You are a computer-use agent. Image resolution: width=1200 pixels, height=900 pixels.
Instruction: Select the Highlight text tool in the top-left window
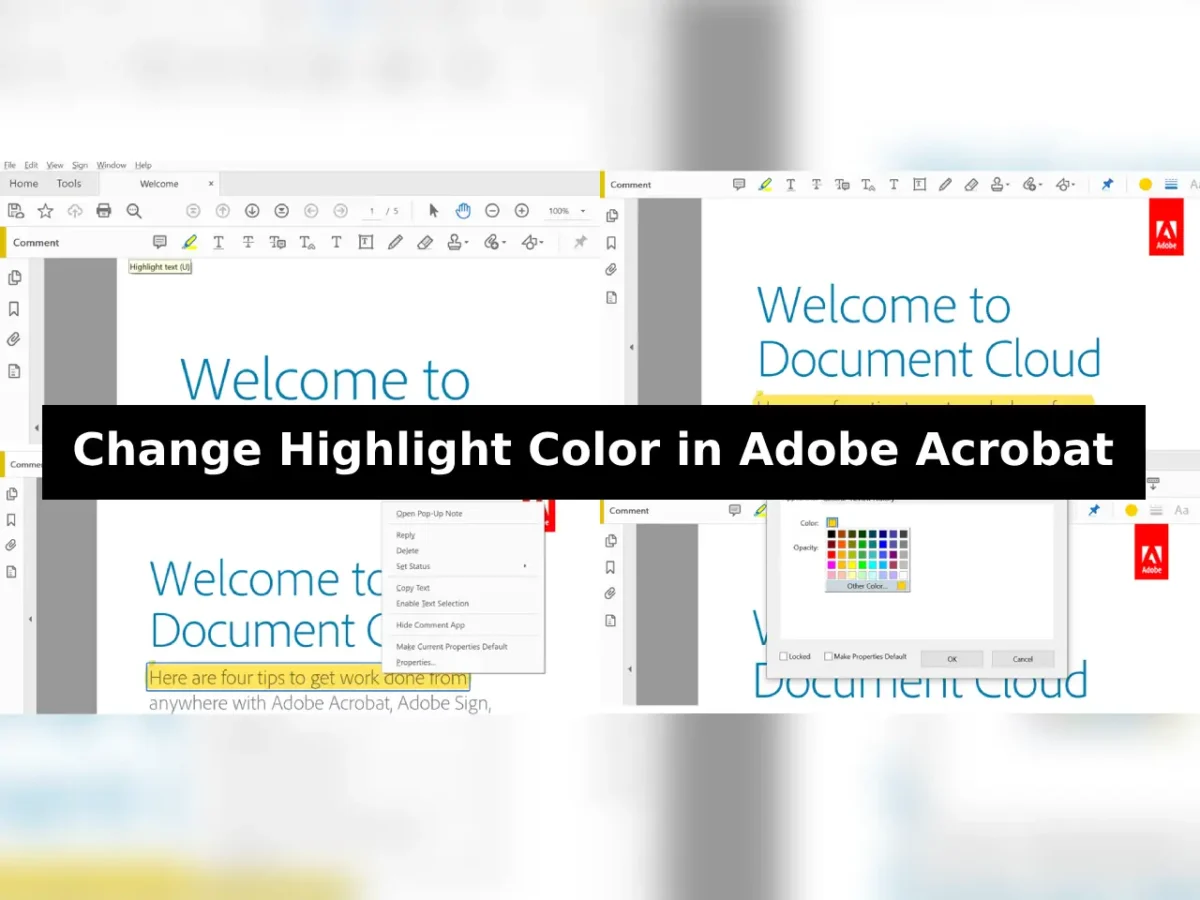pyautogui.click(x=189, y=242)
